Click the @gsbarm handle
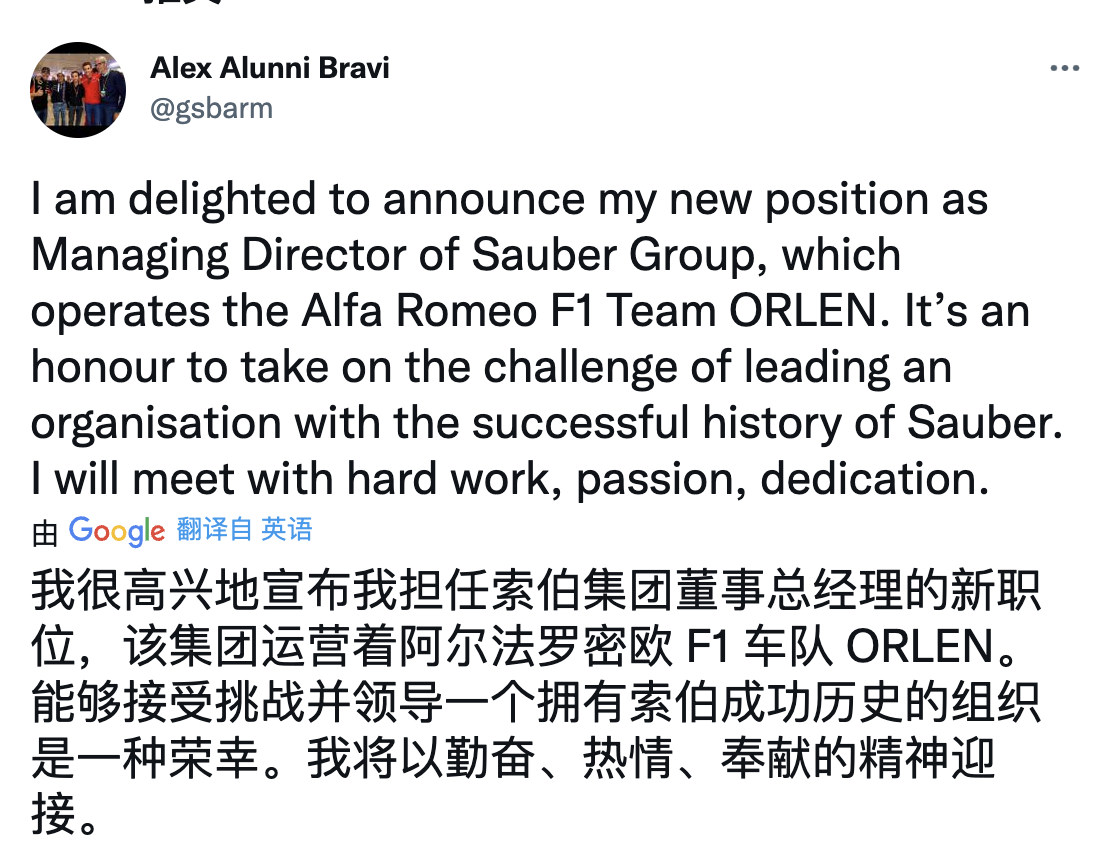 click(x=210, y=108)
